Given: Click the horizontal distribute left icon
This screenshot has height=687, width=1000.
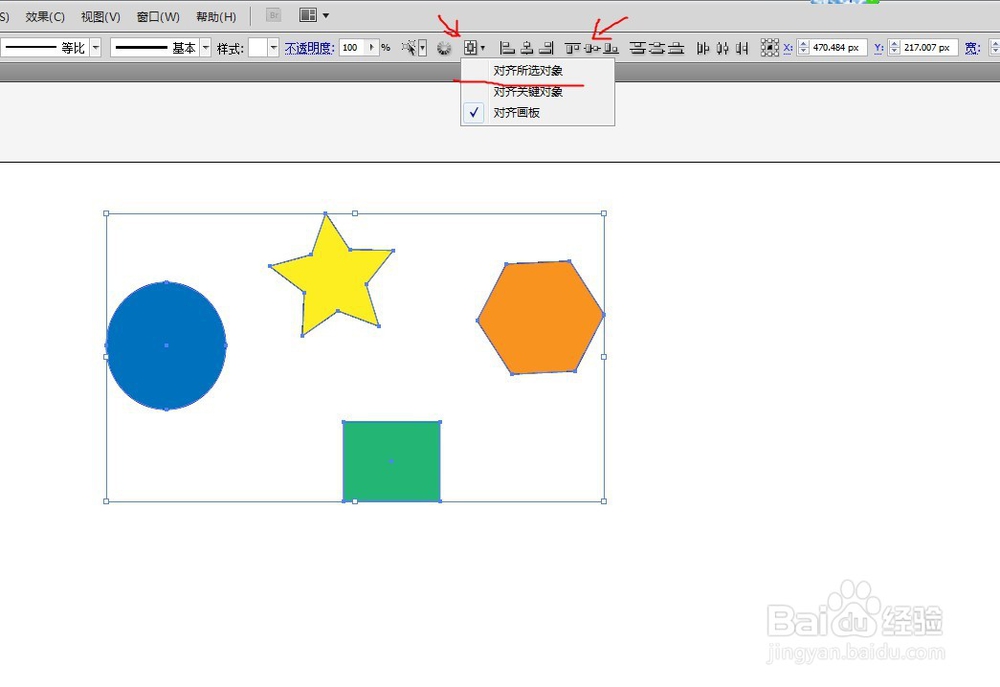Looking at the screenshot, I should [703, 48].
